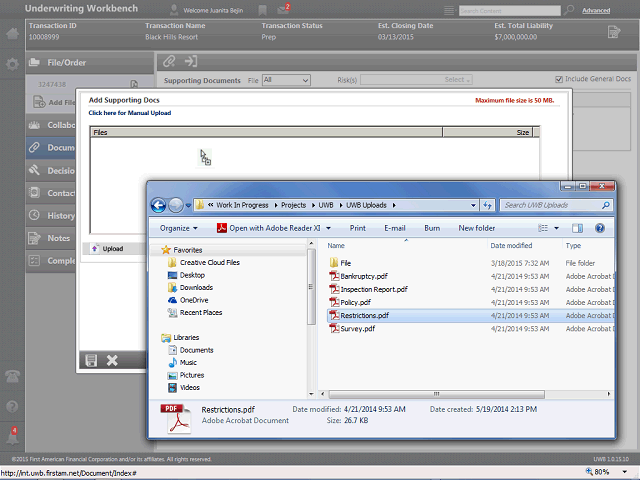Click the Explorer forward arrow button
This screenshot has width=640, height=480.
coord(176,205)
